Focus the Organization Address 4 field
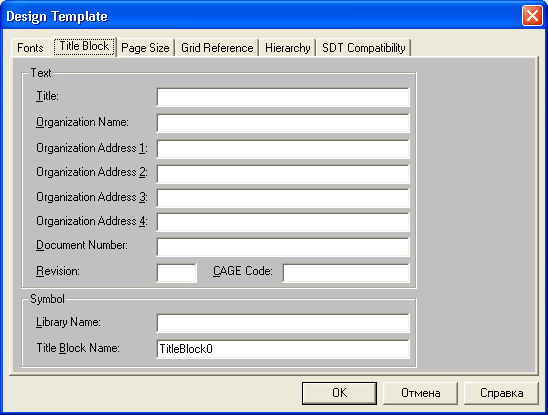Viewport: 548px width, 415px height. tap(283, 222)
